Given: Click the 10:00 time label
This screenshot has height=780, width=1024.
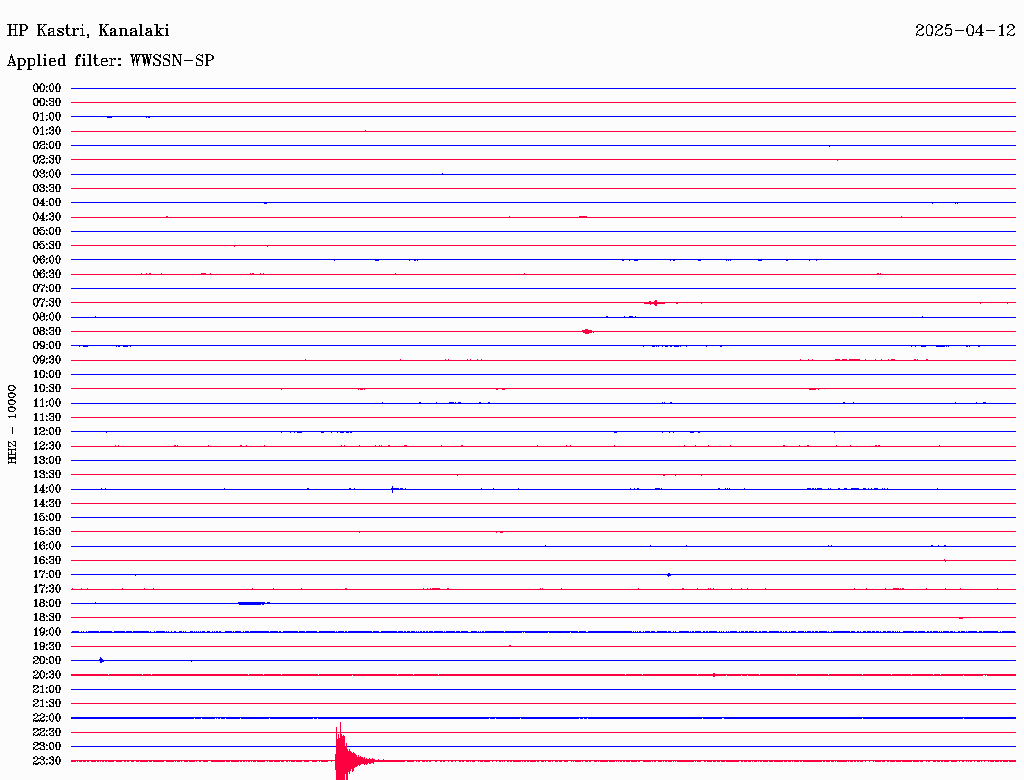Looking at the screenshot, I should click(x=47, y=374).
